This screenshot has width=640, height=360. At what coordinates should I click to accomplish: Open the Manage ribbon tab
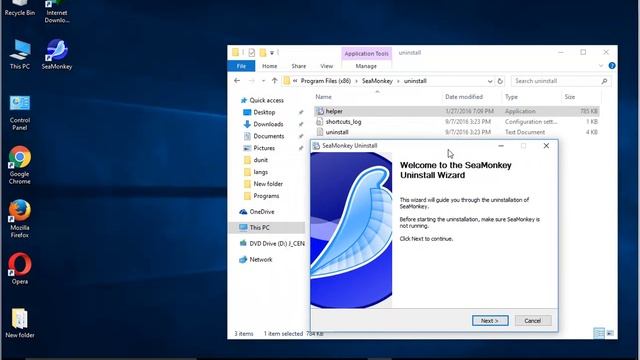366,66
